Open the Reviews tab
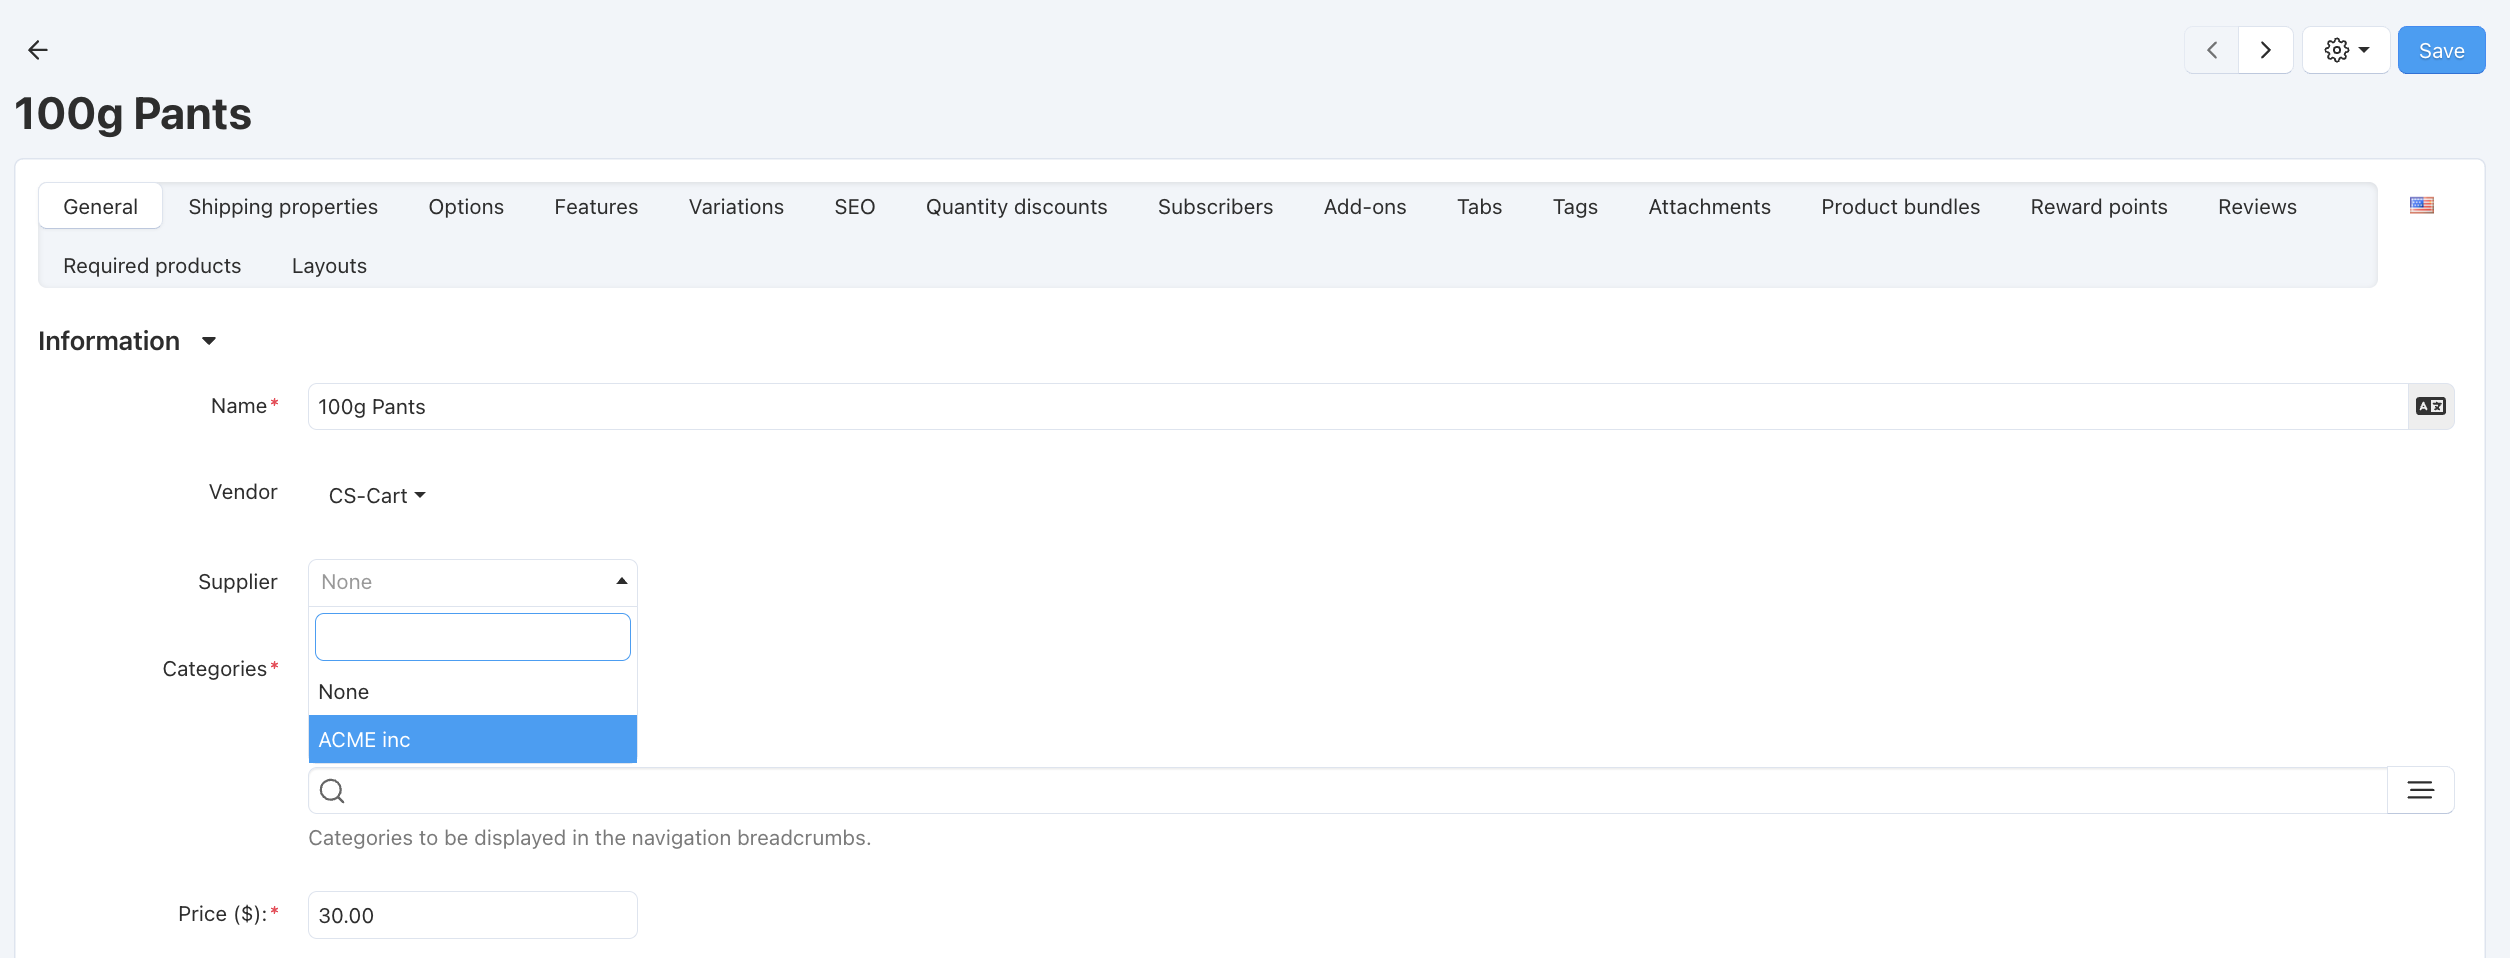 [x=2257, y=207]
